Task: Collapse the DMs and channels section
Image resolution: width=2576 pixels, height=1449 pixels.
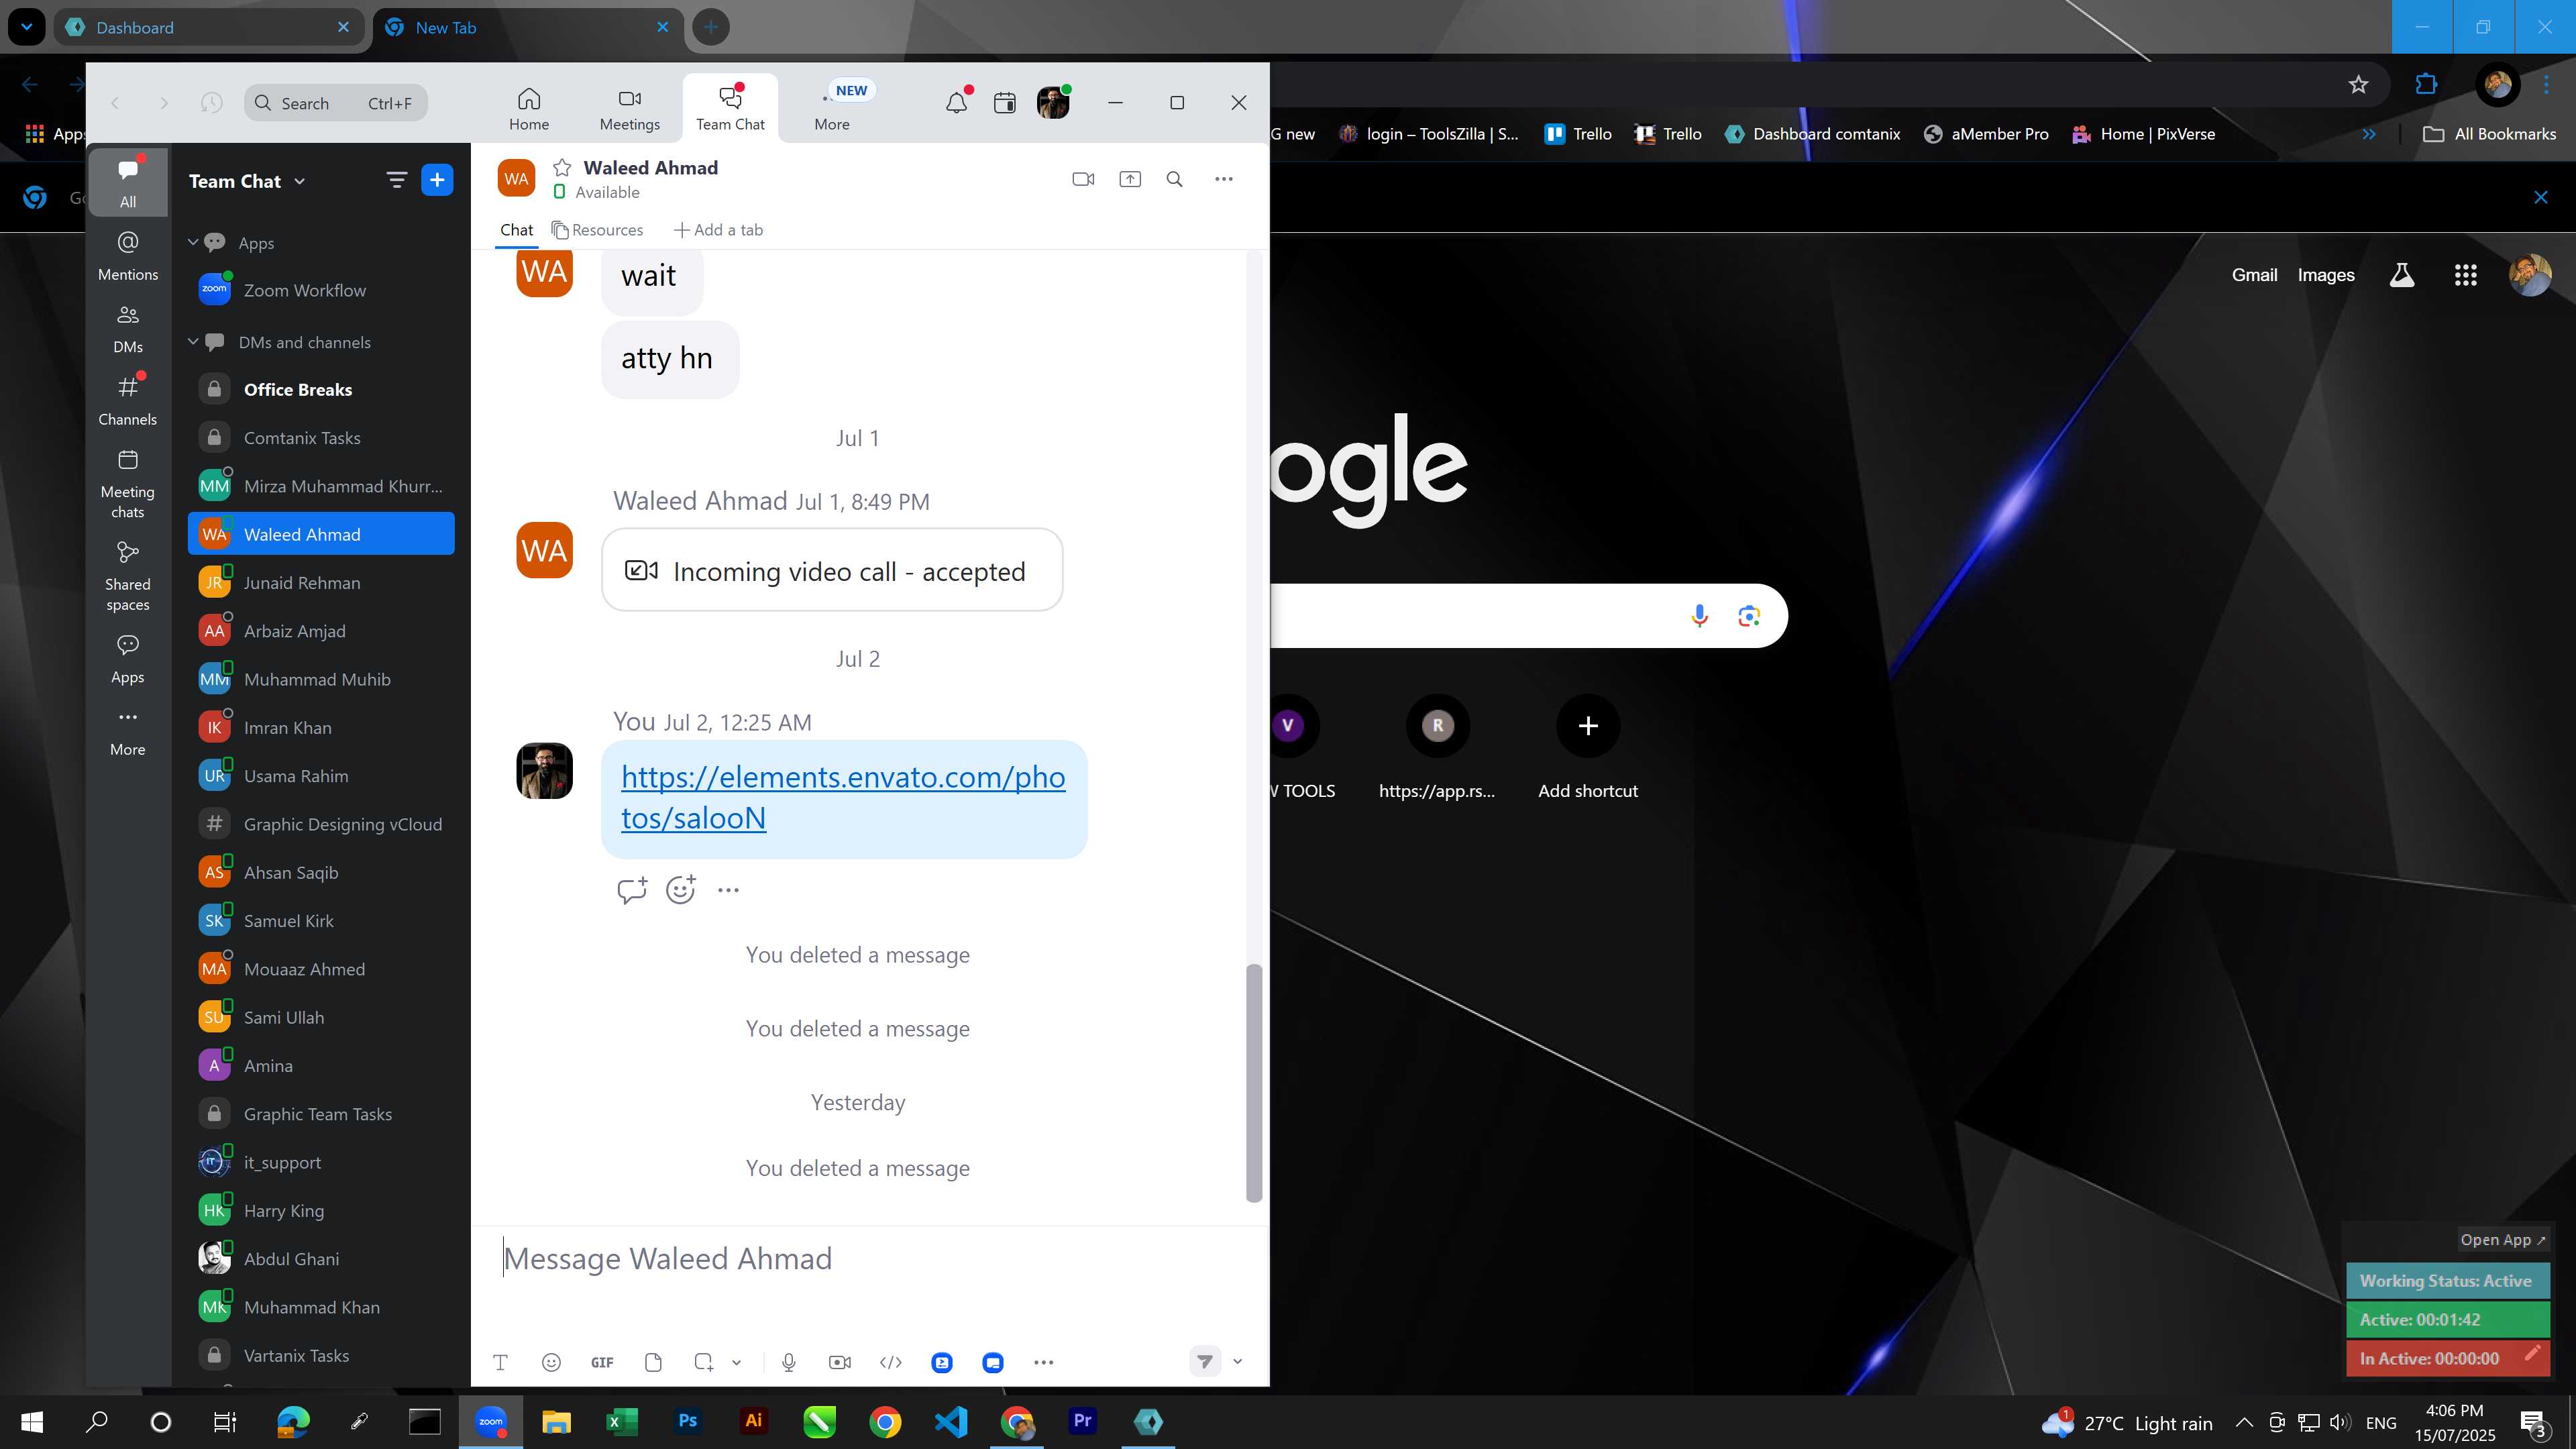Action: click(x=193, y=341)
